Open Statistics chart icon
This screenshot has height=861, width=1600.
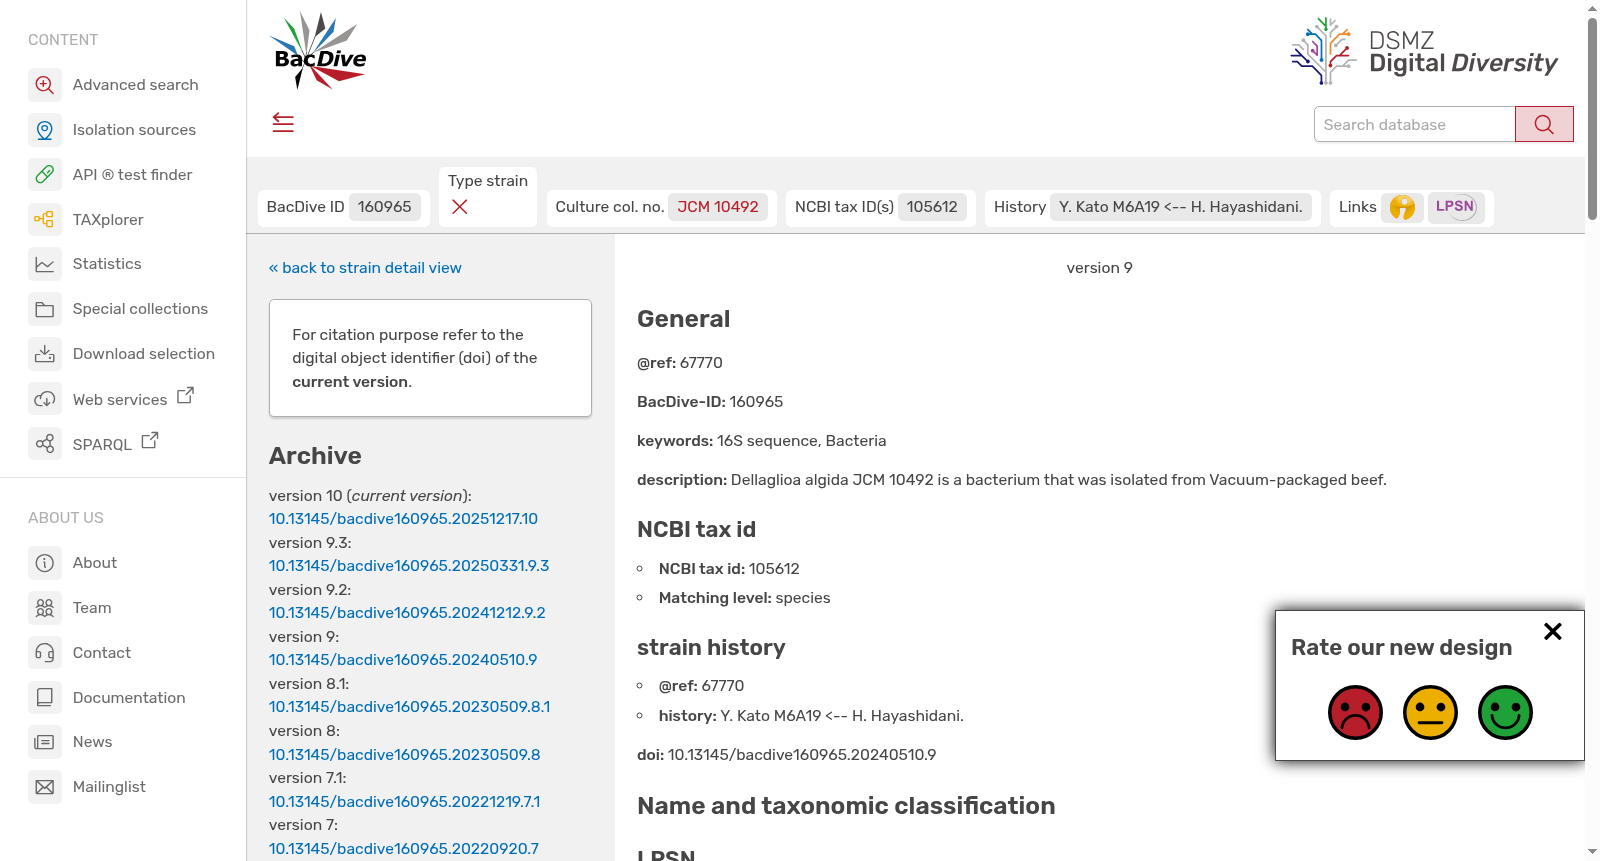pyautogui.click(x=45, y=264)
